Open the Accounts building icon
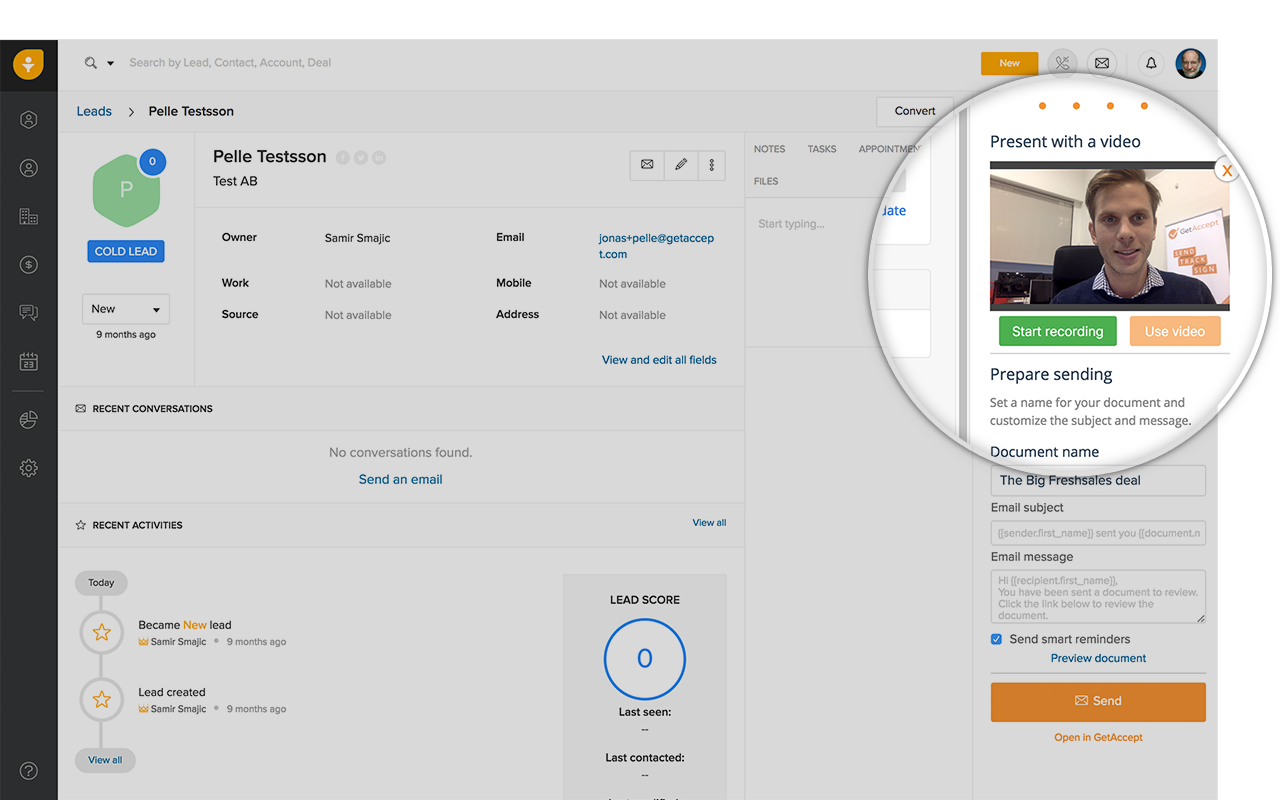Screen dimensions: 1280x800 28,216
